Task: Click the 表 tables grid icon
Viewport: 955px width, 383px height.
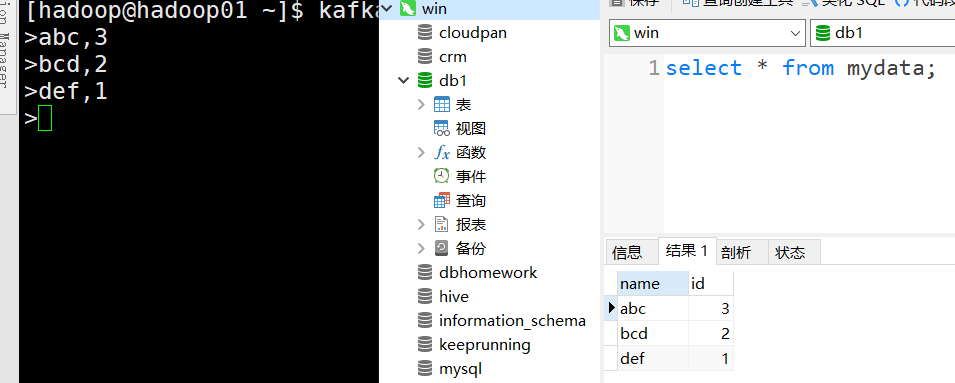Action: tap(442, 105)
